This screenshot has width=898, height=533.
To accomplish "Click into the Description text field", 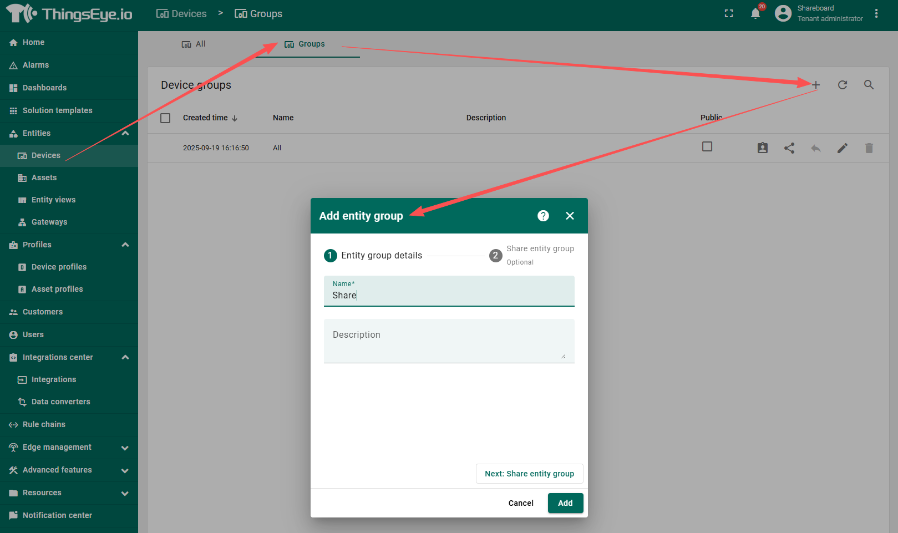I will tap(449, 340).
